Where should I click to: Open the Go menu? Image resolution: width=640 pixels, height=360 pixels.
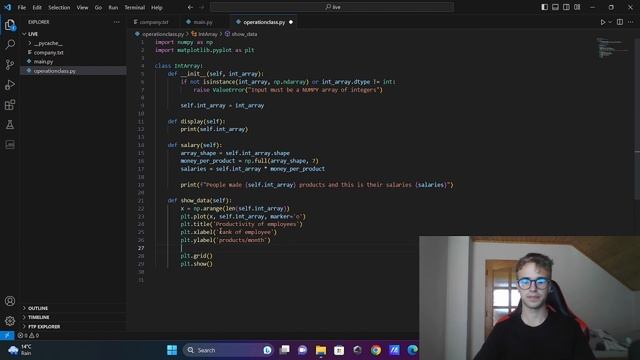pos(98,7)
